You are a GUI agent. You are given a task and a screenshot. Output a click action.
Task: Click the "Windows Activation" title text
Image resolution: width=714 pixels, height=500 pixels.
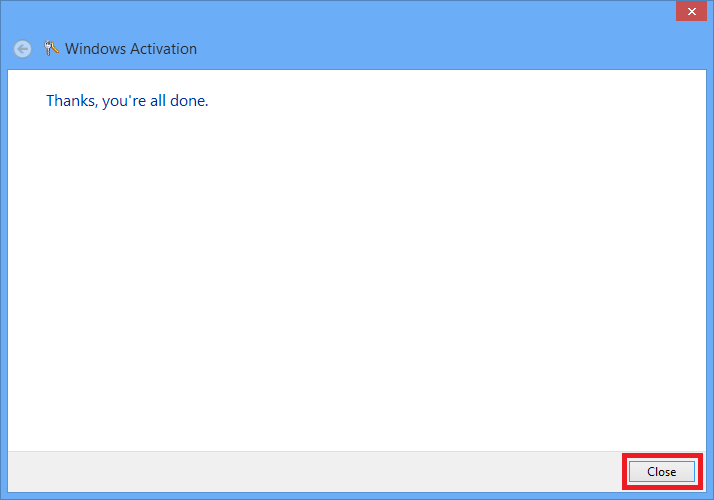click(x=131, y=49)
